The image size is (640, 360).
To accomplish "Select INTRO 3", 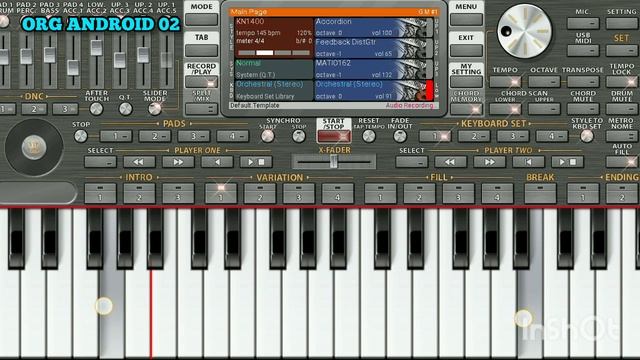I will point(178,193).
